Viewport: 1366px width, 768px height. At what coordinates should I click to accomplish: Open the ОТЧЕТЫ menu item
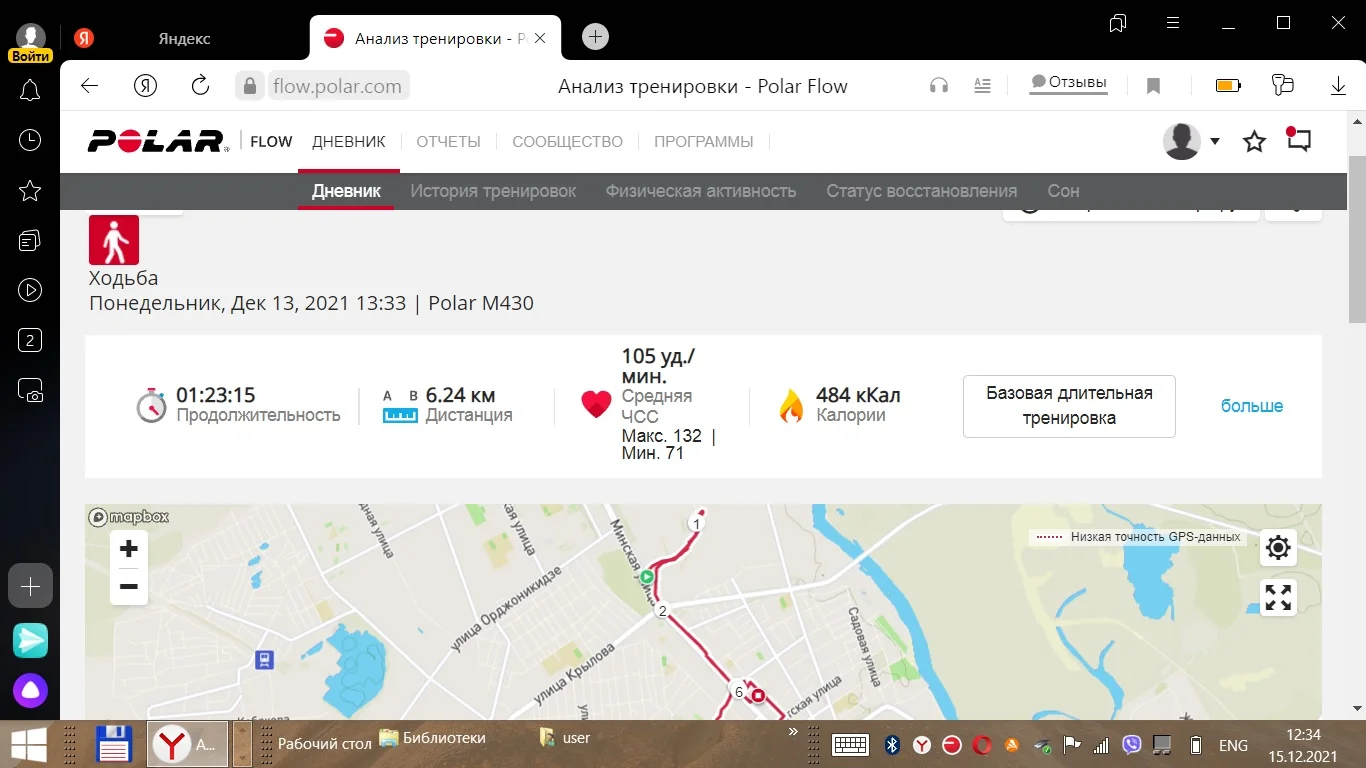tap(449, 142)
